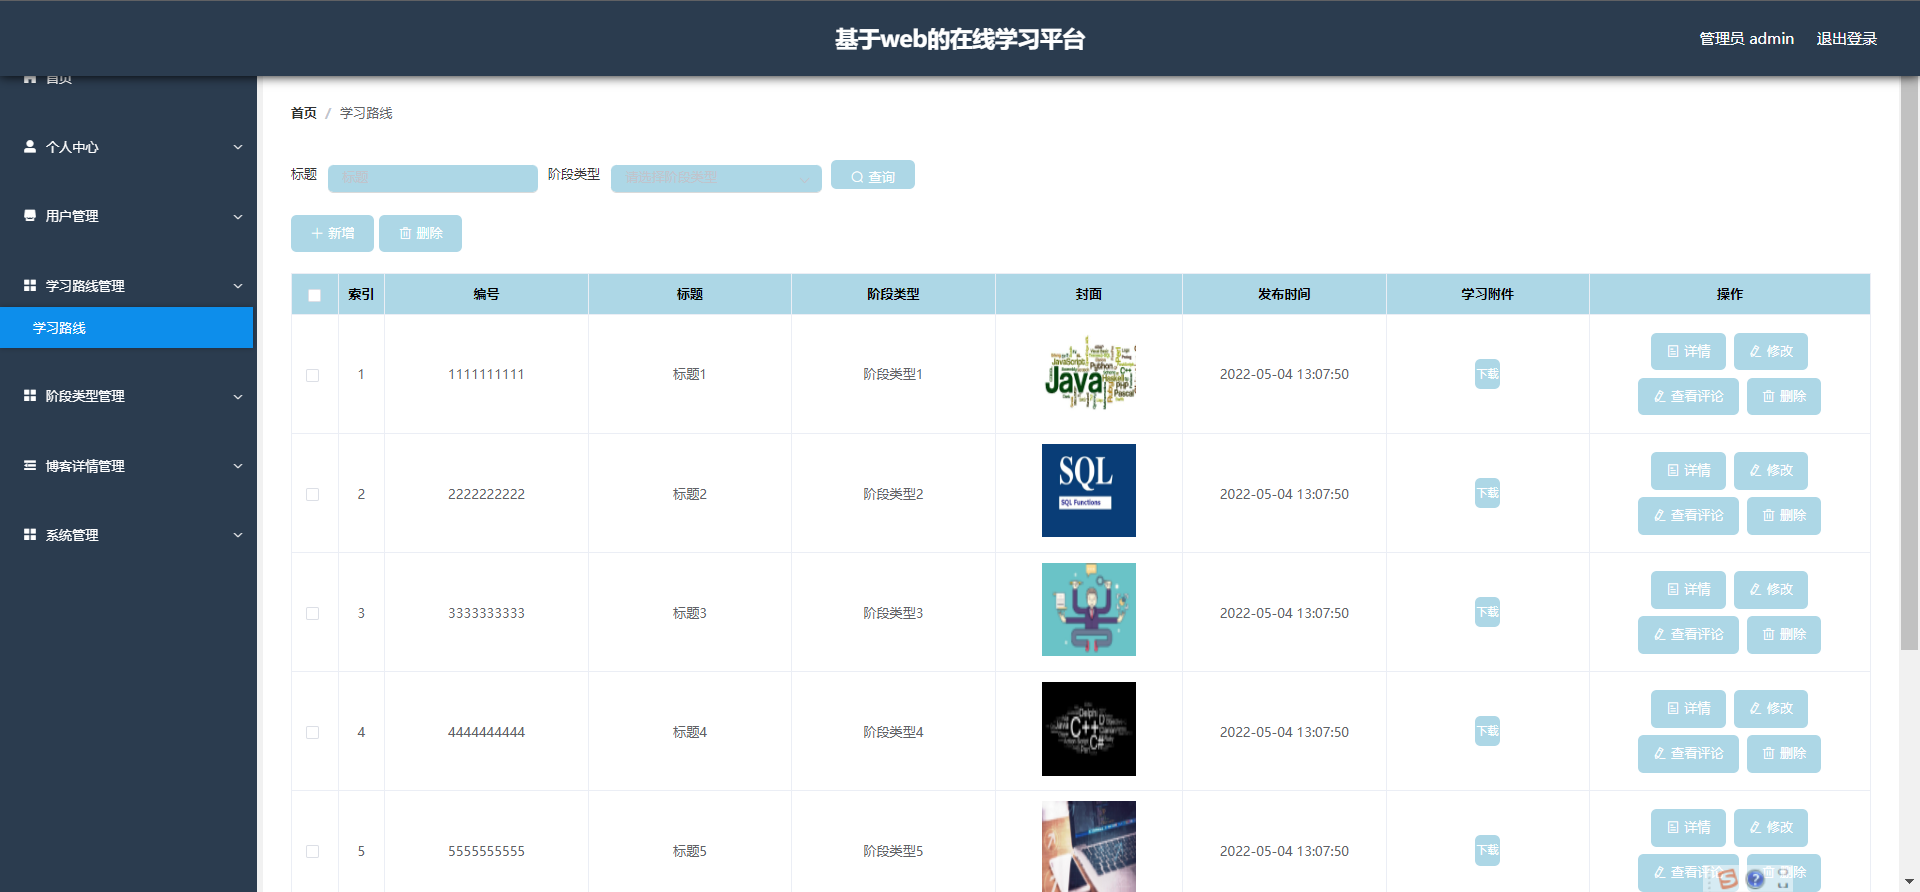Download the attachment for 标题3

[1487, 612]
